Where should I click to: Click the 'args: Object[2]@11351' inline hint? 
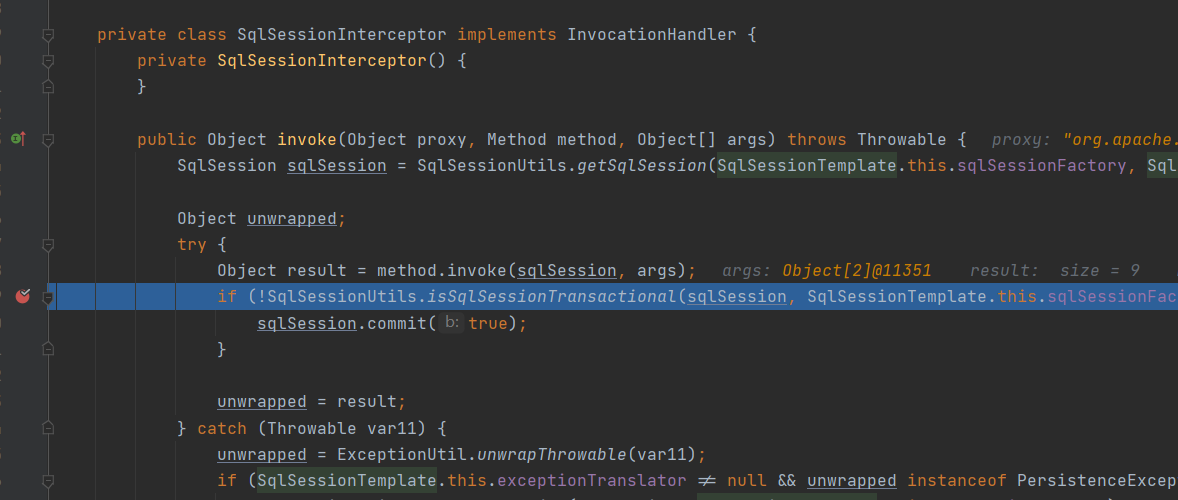[x=826, y=270]
